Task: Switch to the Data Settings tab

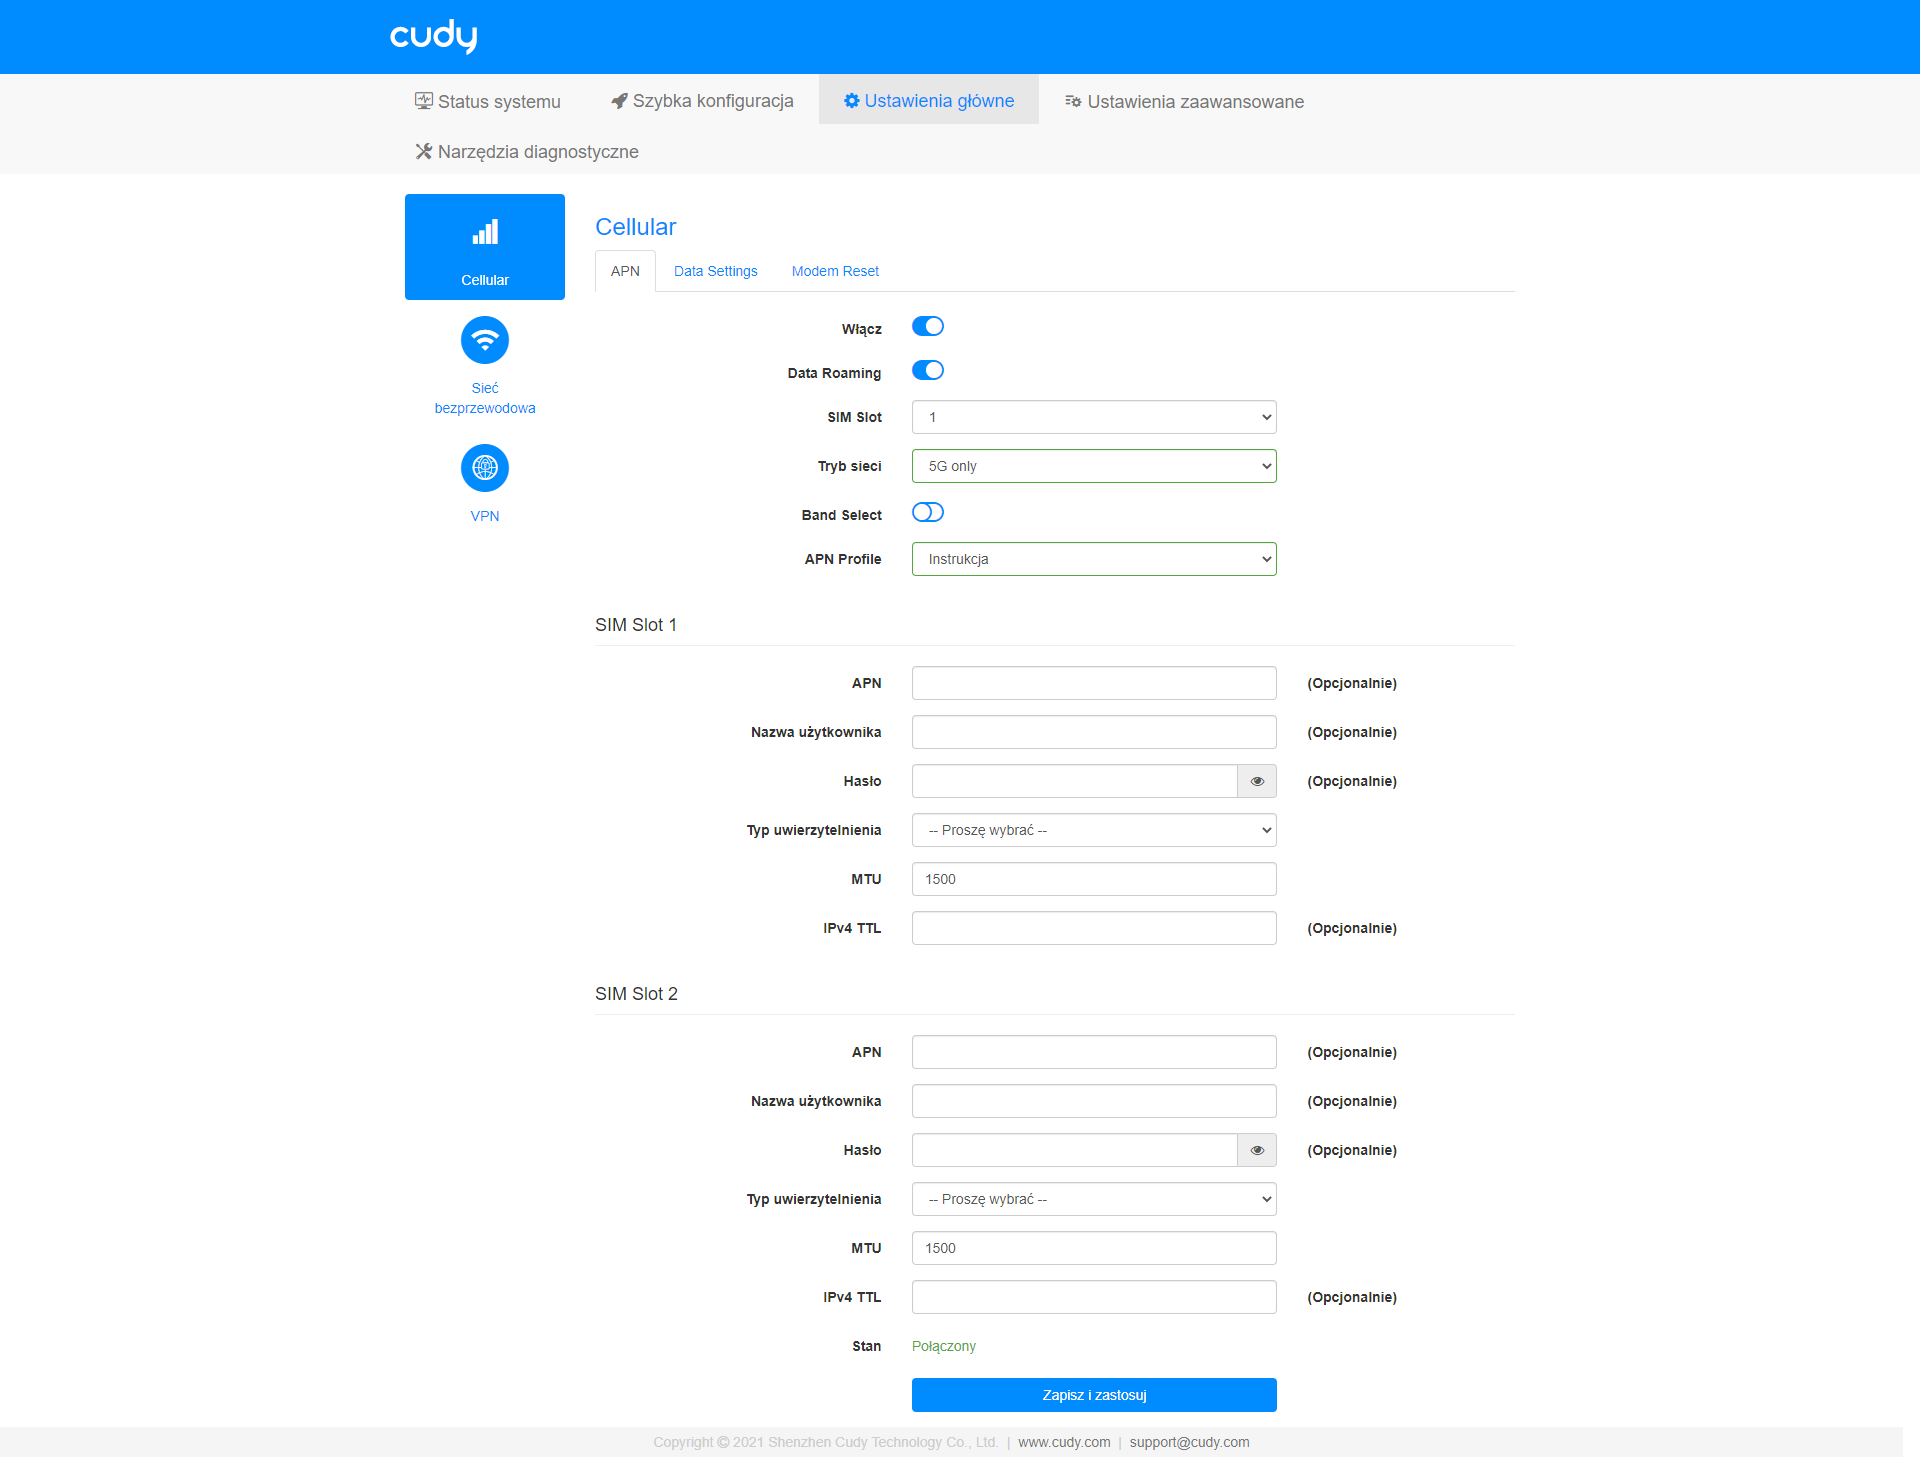Action: pyautogui.click(x=715, y=271)
